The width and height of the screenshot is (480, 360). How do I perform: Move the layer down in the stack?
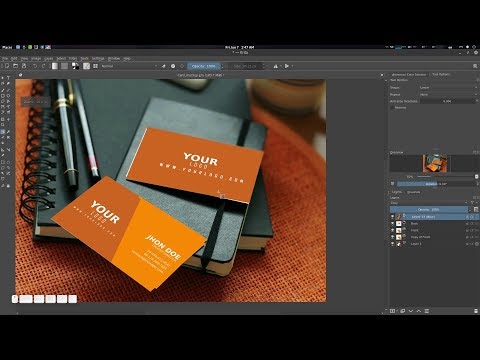411,311
